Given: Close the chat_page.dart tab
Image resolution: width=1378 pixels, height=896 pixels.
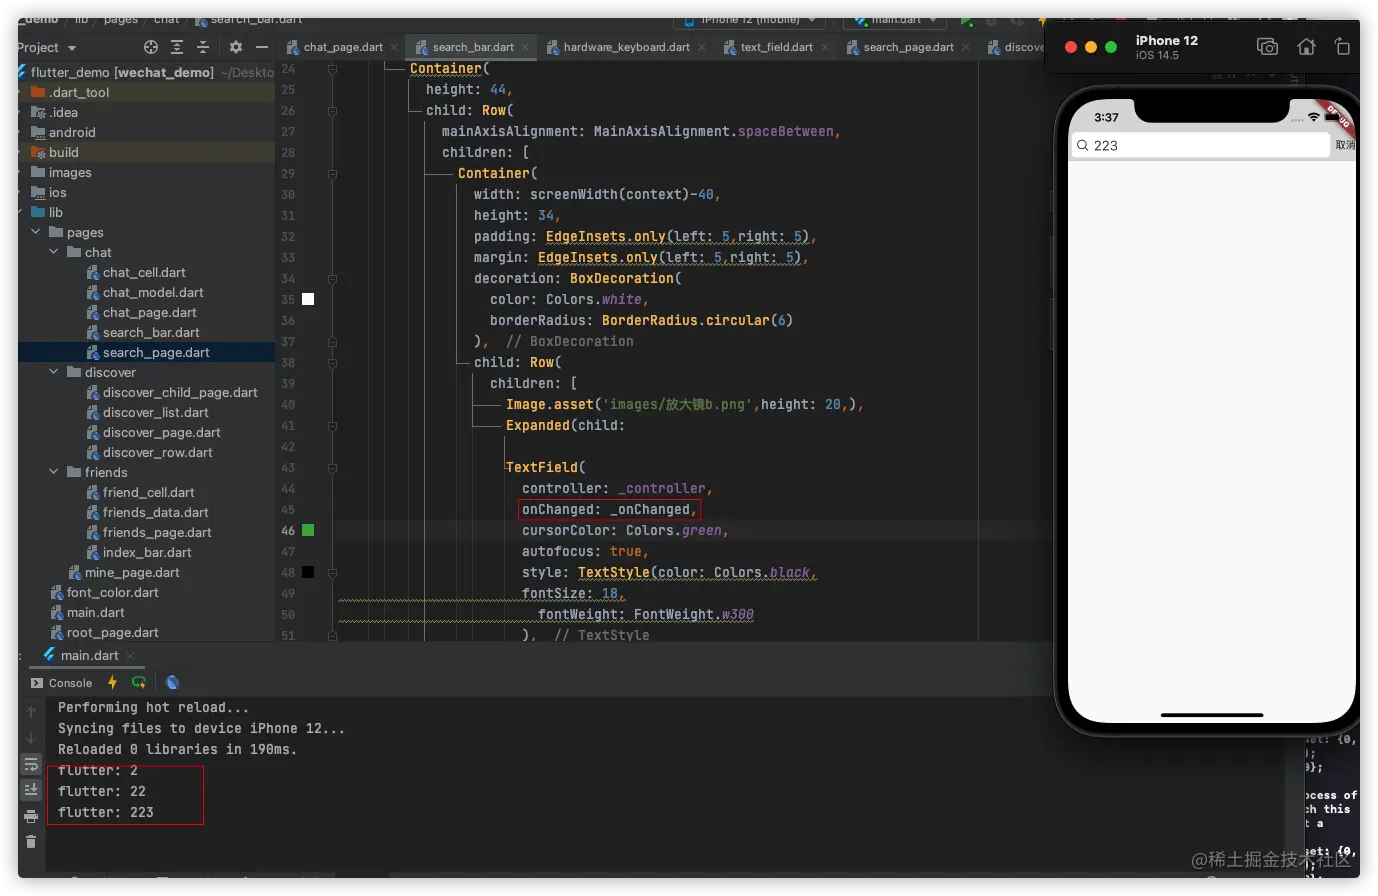Looking at the screenshot, I should (x=394, y=47).
